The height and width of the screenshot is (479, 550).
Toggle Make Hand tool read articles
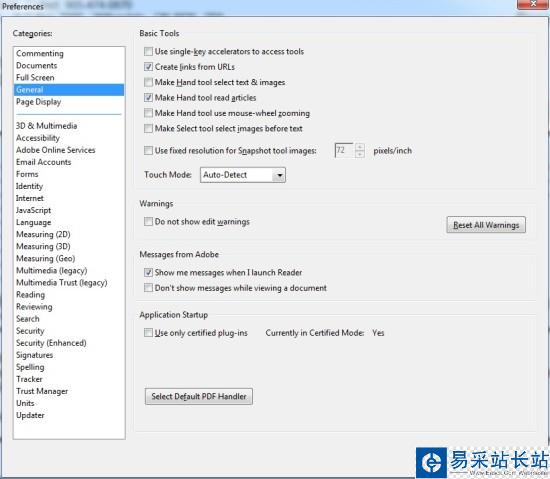click(148, 97)
